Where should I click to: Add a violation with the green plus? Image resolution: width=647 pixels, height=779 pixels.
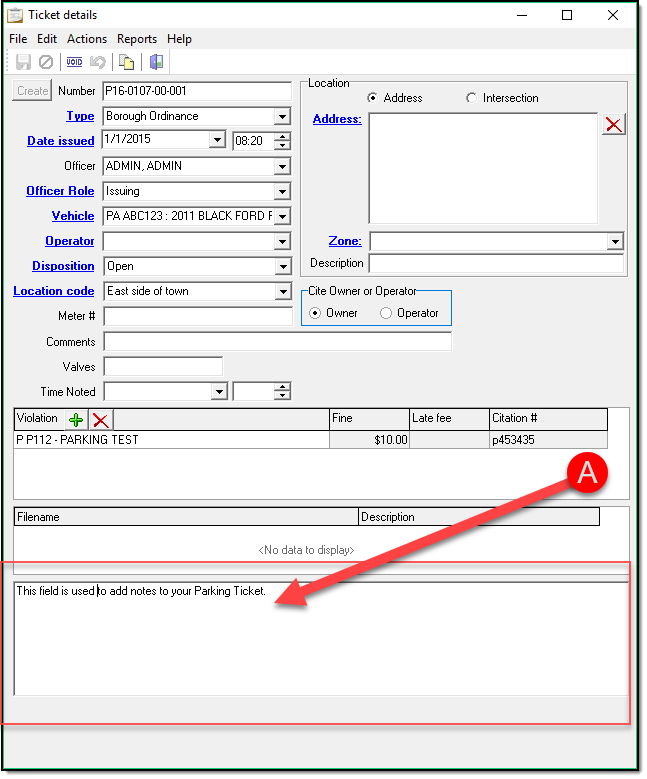point(77,420)
